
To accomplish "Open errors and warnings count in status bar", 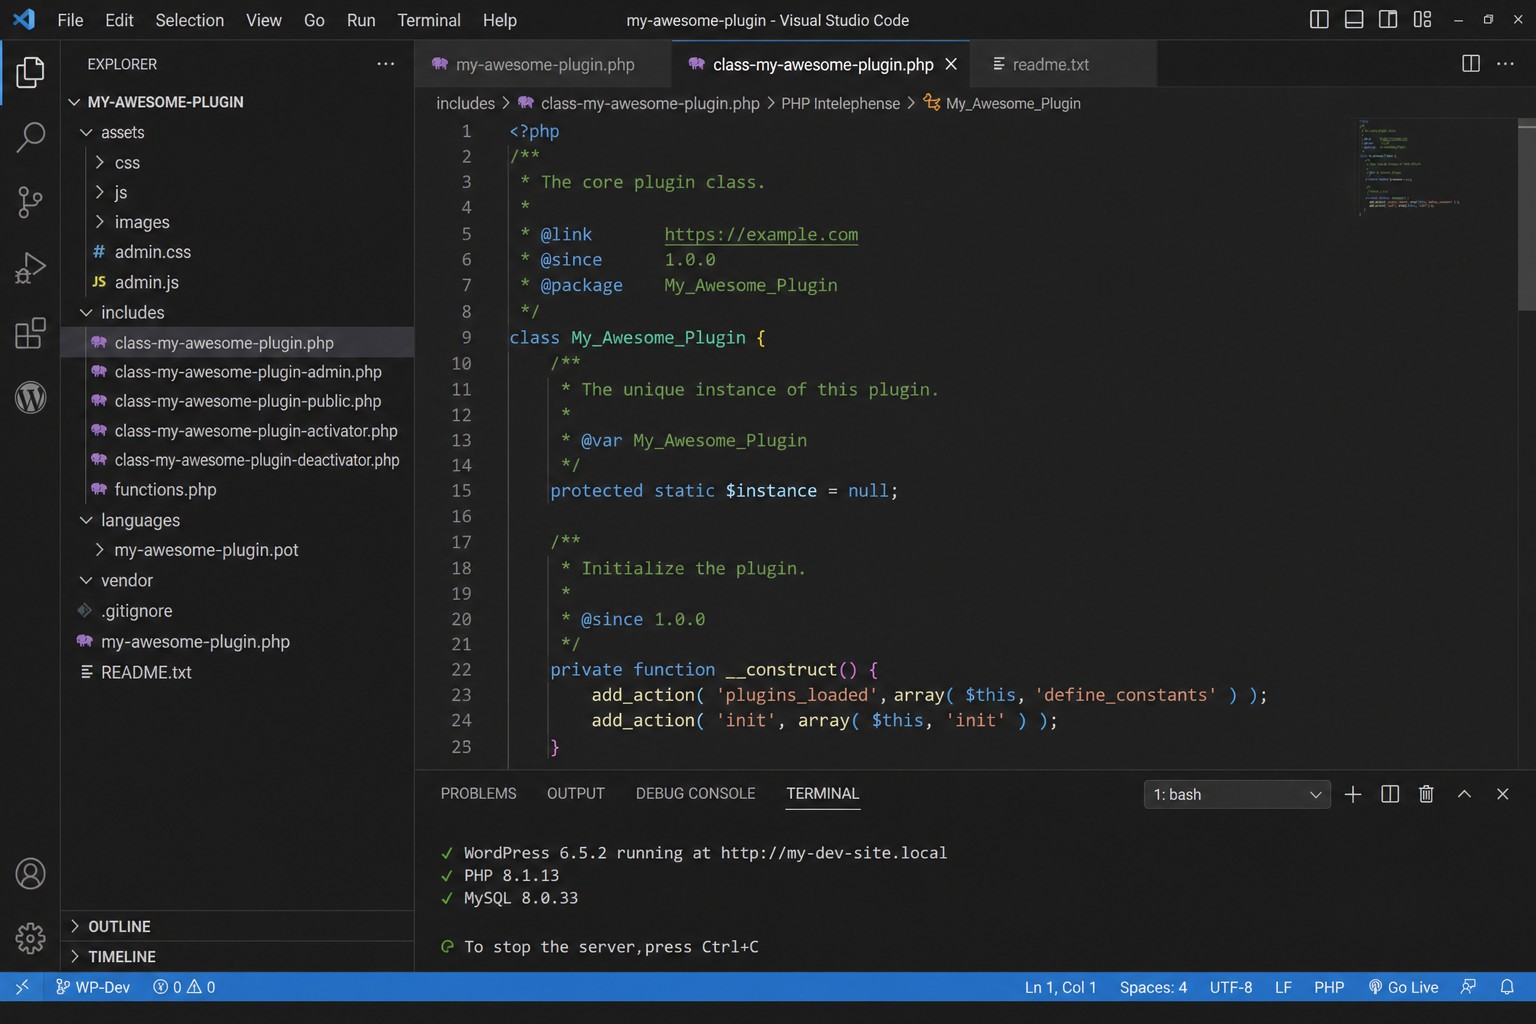I will (184, 987).
